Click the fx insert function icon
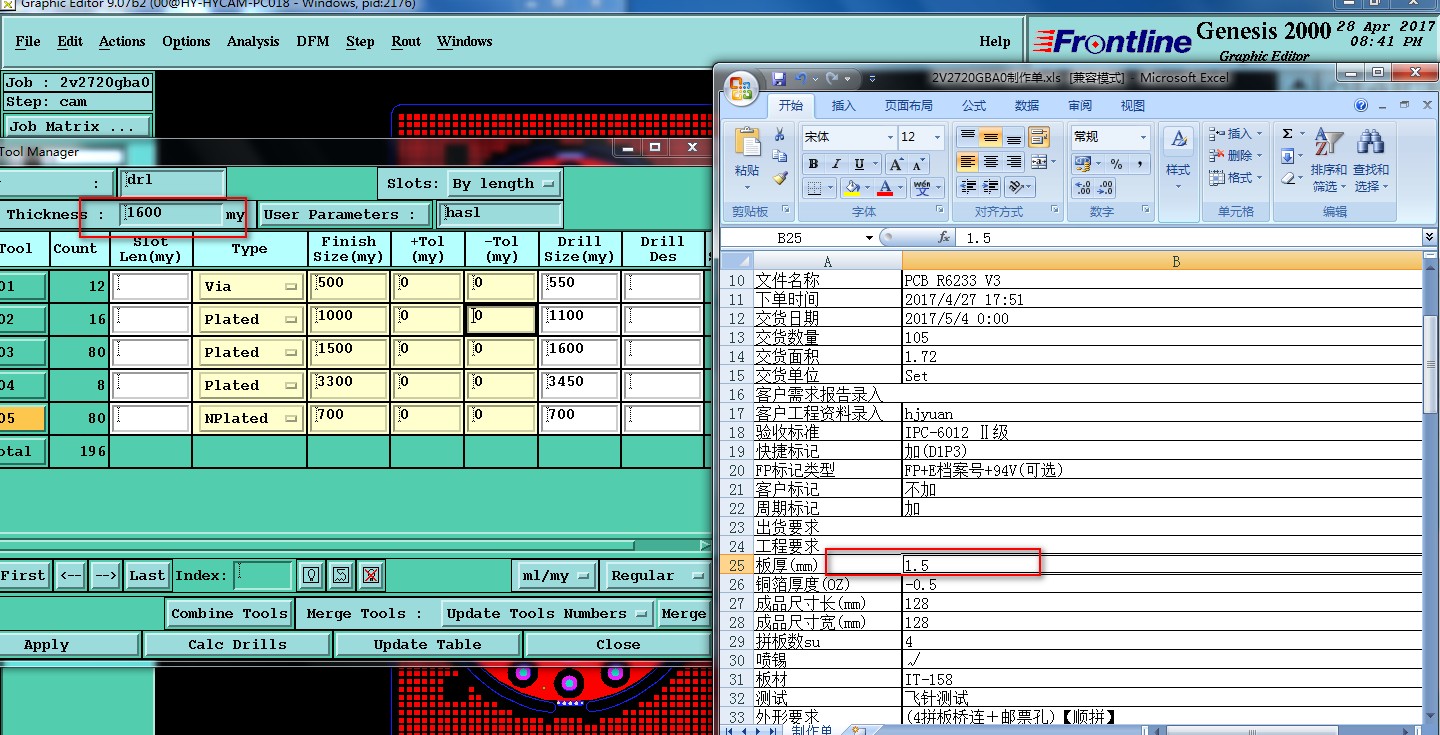Screen dimensions: 1440x735 pyautogui.click(x=944, y=238)
